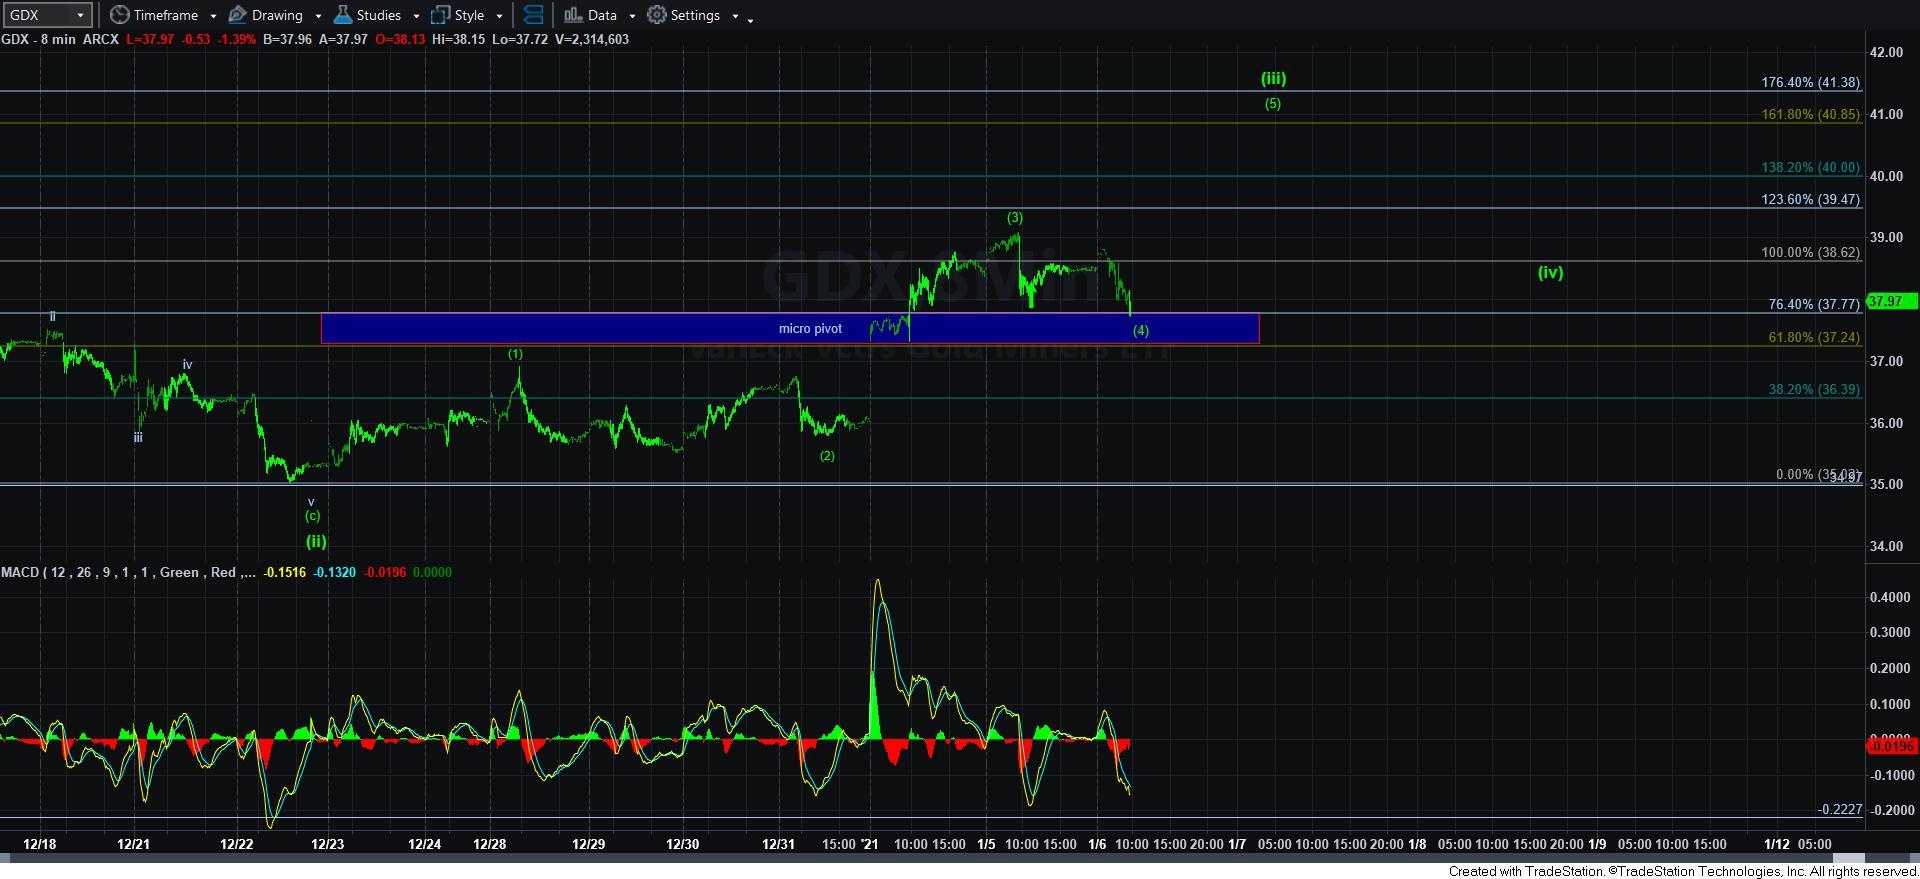The image size is (1920, 879).
Task: Open the Timeframe menu label
Action: 166,15
